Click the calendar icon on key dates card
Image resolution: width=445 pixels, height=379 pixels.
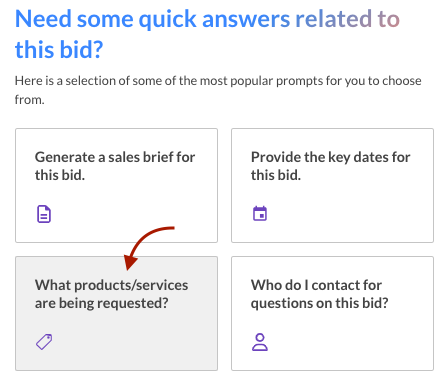pos(260,213)
